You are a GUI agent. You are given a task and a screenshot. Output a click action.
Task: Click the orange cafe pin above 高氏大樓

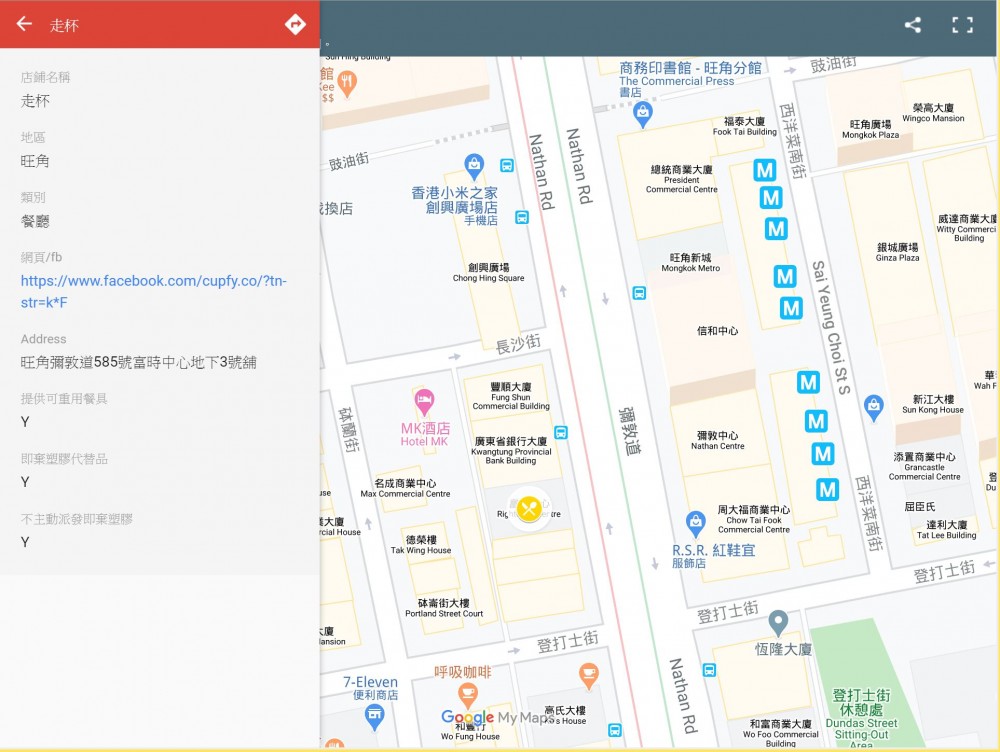pos(589,676)
